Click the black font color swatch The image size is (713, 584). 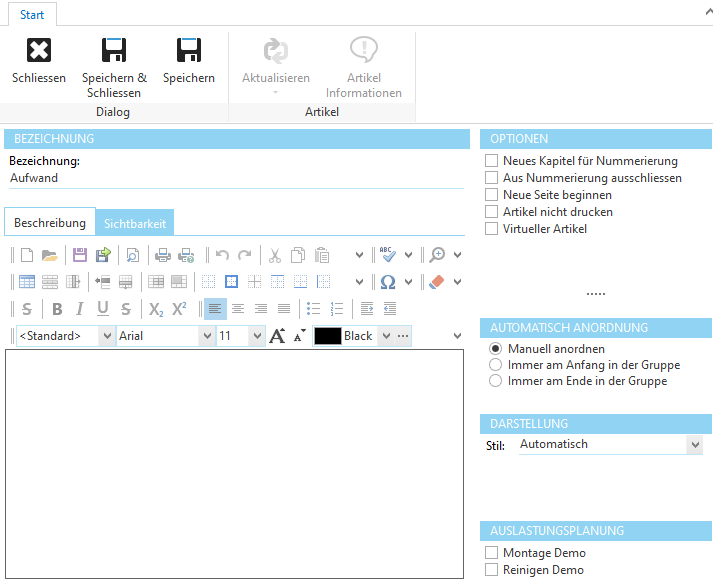click(328, 336)
